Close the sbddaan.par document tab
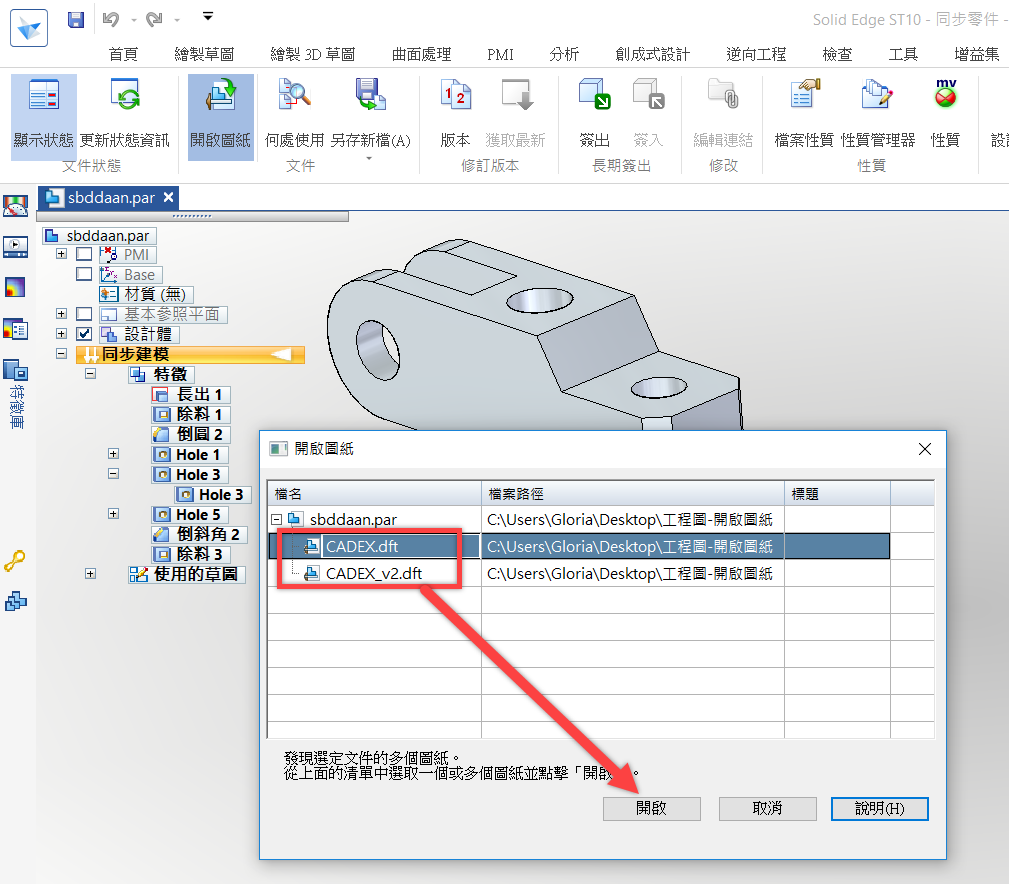Screen dimensions: 1009x884 pyautogui.click(x=169, y=197)
